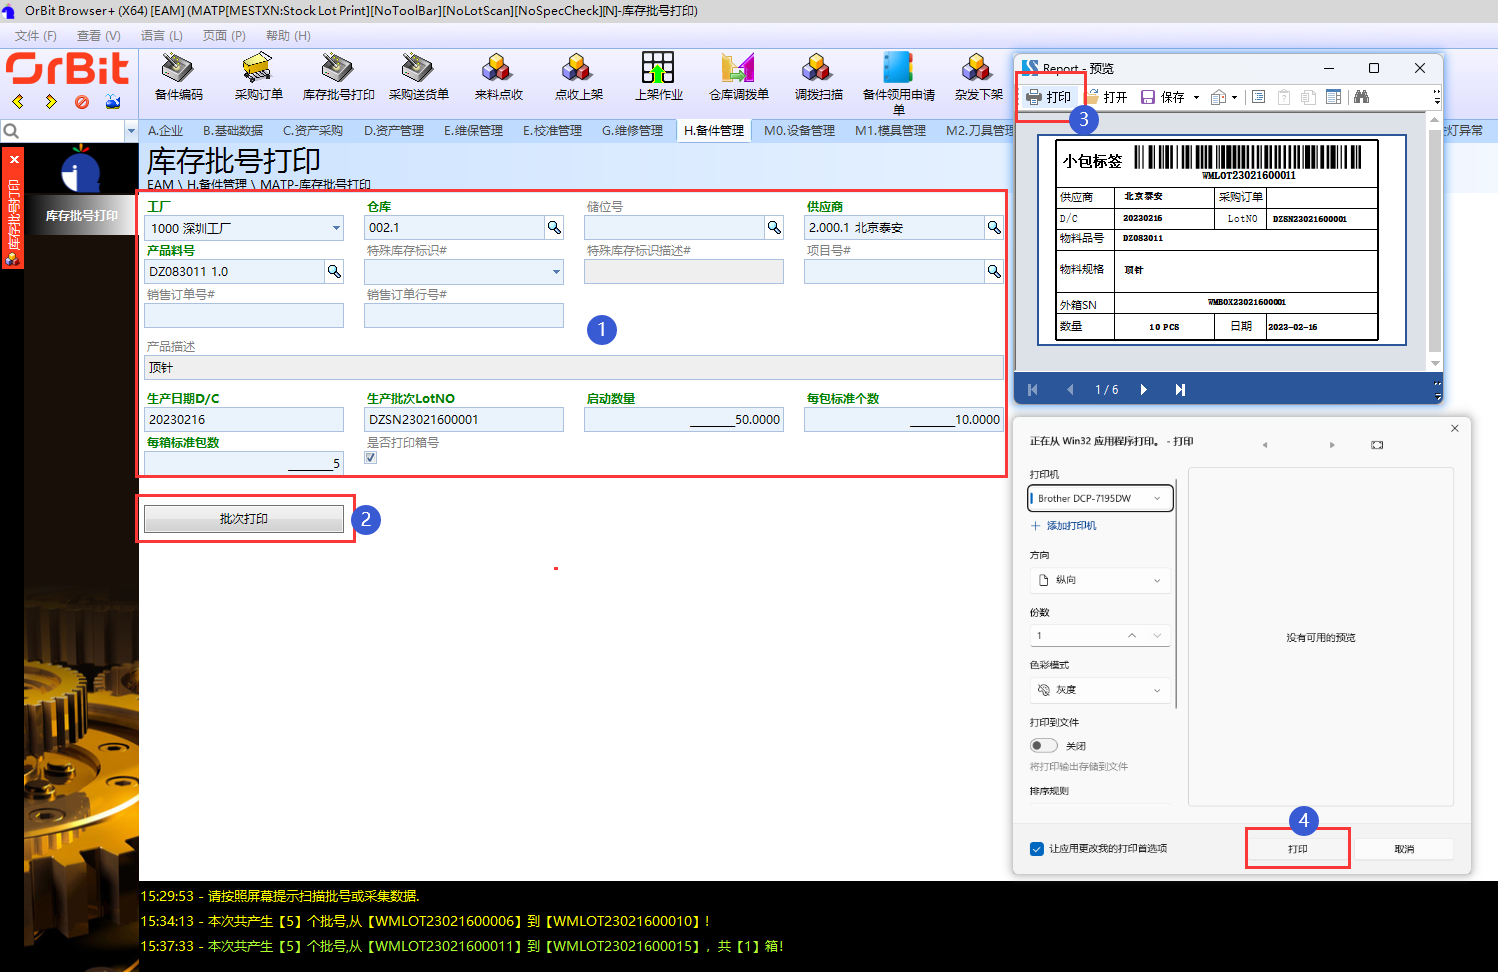Click the fit-to-page icon in print dialog
The width and height of the screenshot is (1498, 972).
(1377, 445)
